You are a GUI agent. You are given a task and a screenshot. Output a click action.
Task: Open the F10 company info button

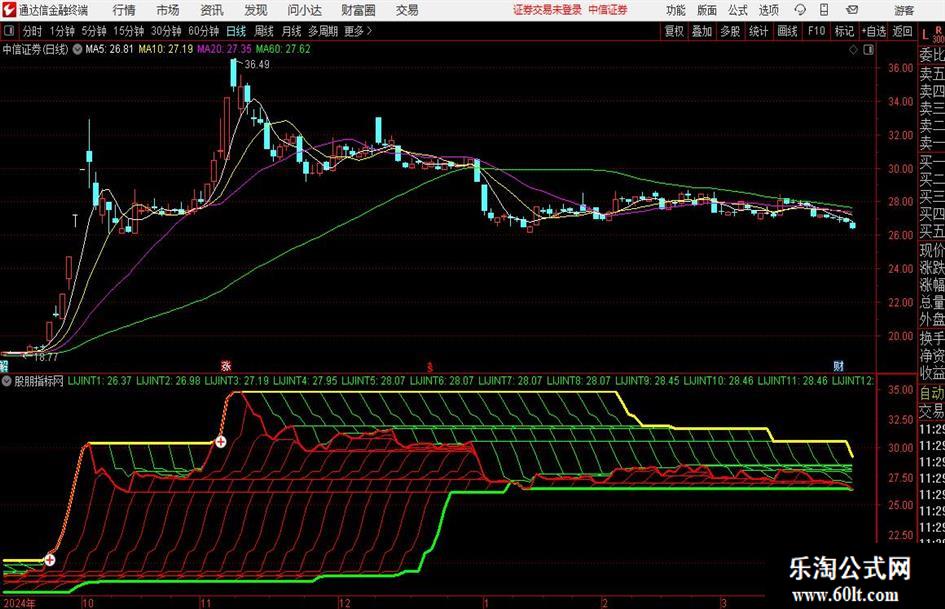(x=817, y=31)
